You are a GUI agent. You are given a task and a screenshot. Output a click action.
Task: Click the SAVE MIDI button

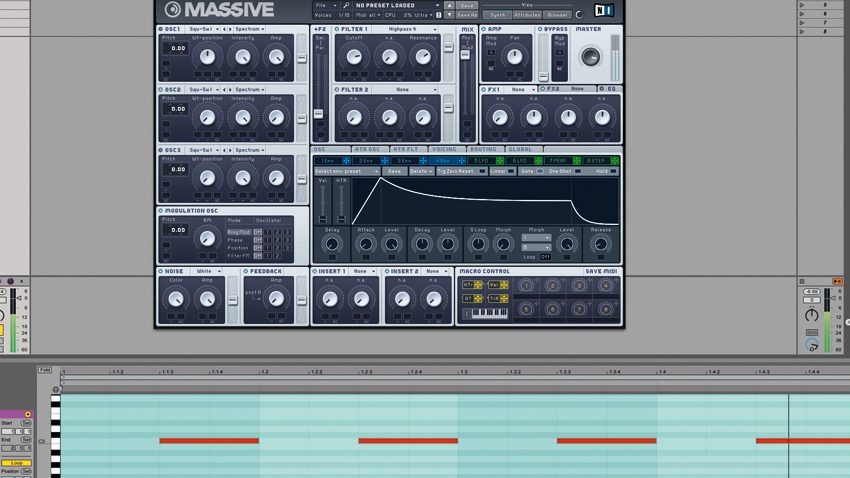[601, 272]
